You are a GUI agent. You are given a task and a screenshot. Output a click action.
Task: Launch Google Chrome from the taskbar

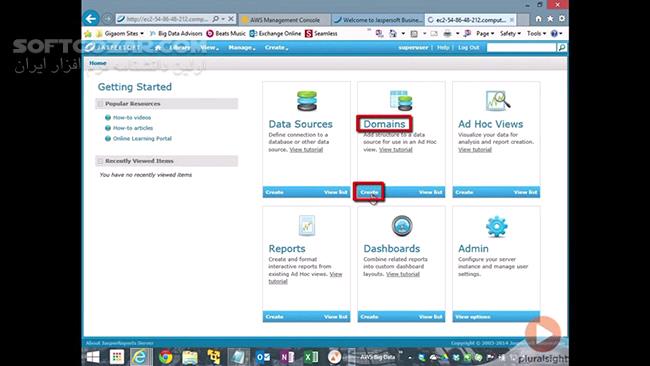tap(165, 357)
